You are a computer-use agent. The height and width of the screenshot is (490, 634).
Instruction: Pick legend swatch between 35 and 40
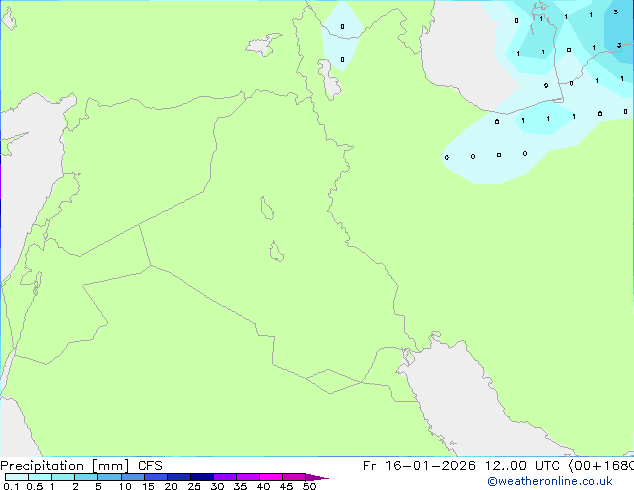point(247,477)
